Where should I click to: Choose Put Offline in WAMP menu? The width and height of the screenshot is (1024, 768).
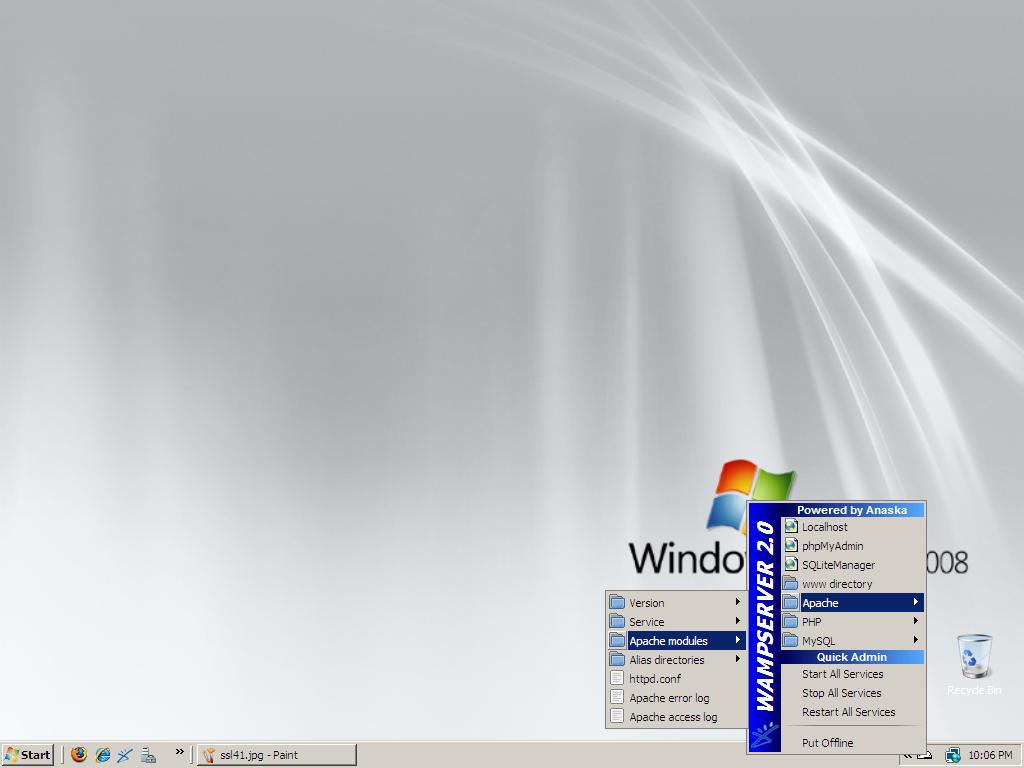pyautogui.click(x=827, y=743)
